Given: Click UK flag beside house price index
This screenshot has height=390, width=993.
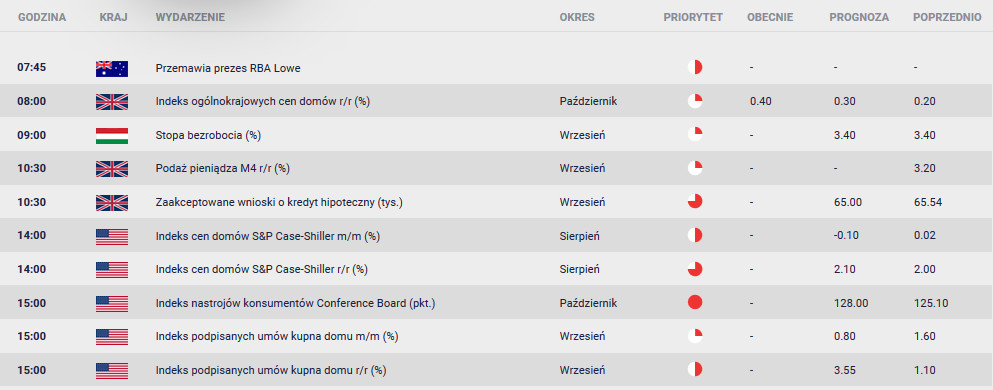Looking at the screenshot, I should [111, 102].
